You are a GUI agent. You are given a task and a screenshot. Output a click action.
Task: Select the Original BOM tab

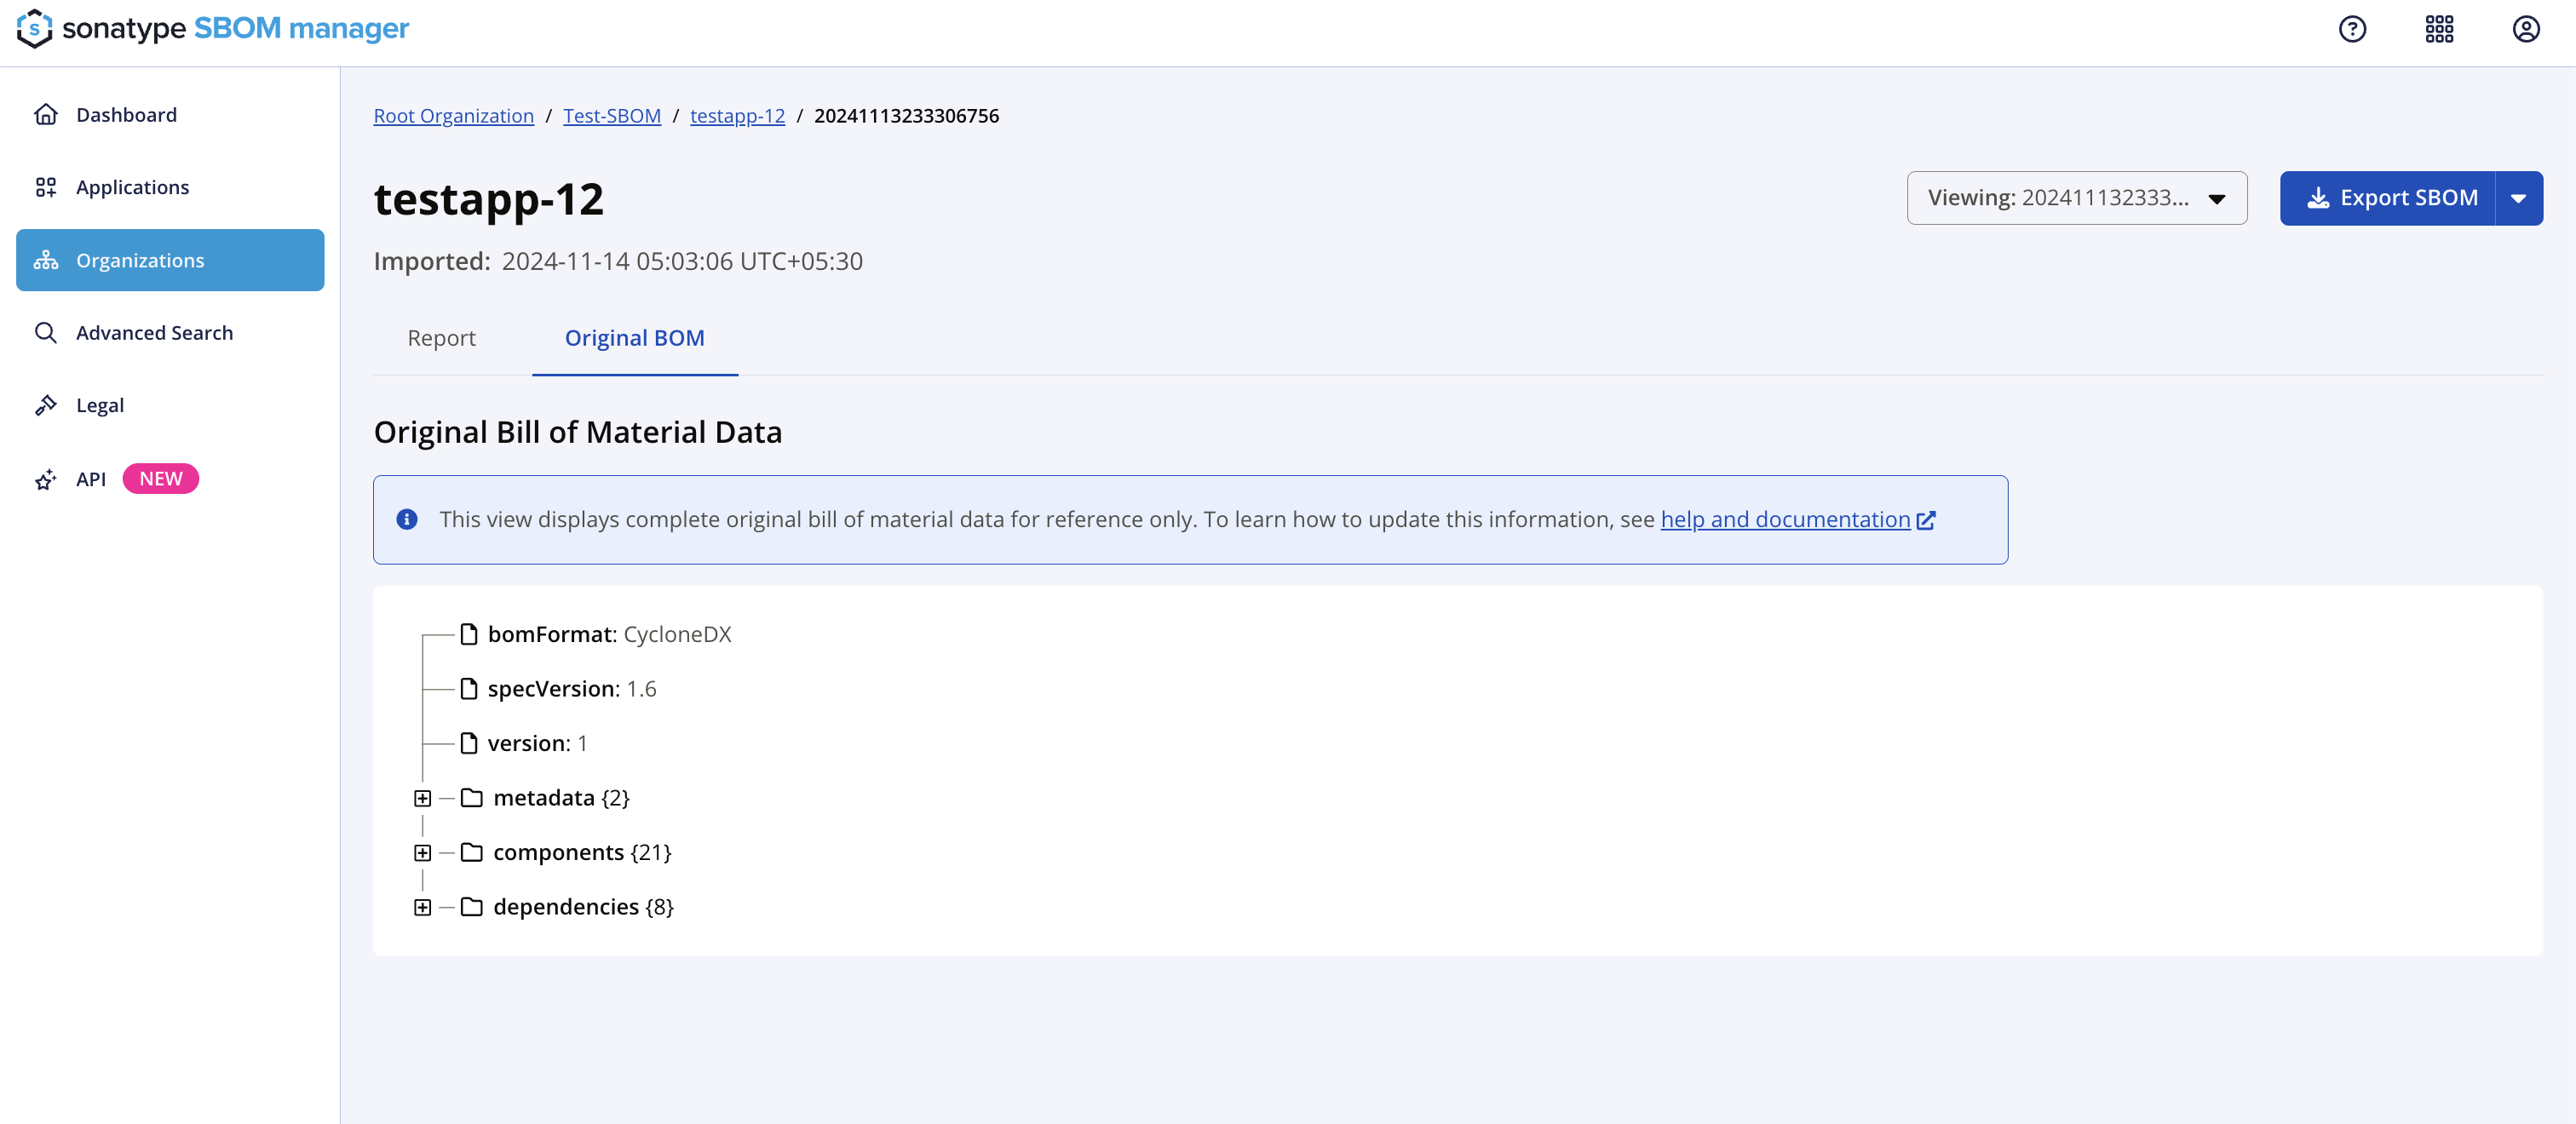(635, 338)
